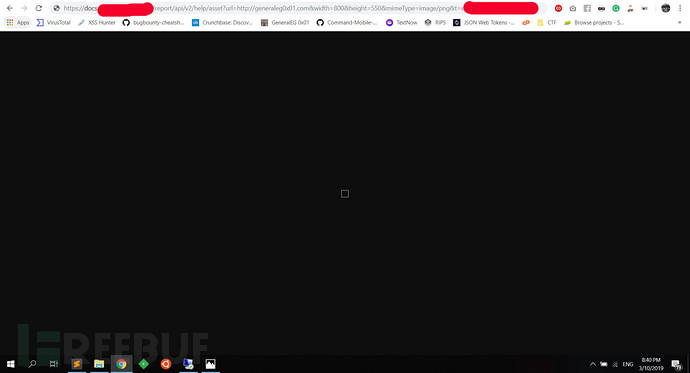Open the TextNow bookmark
Image resolution: width=690 pixels, height=373 pixels.
pos(401,22)
